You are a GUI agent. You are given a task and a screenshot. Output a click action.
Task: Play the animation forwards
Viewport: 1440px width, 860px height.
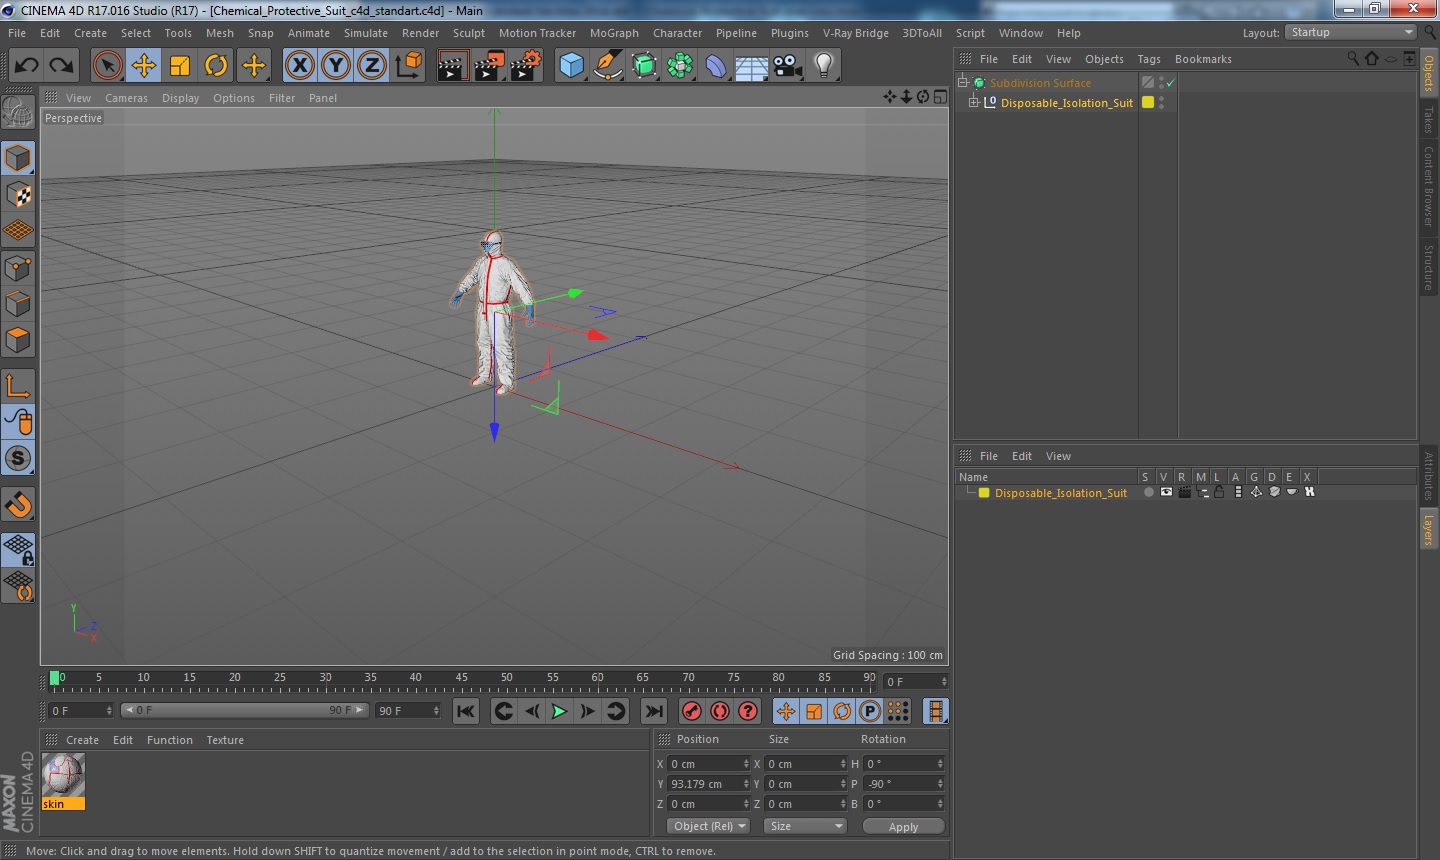559,711
